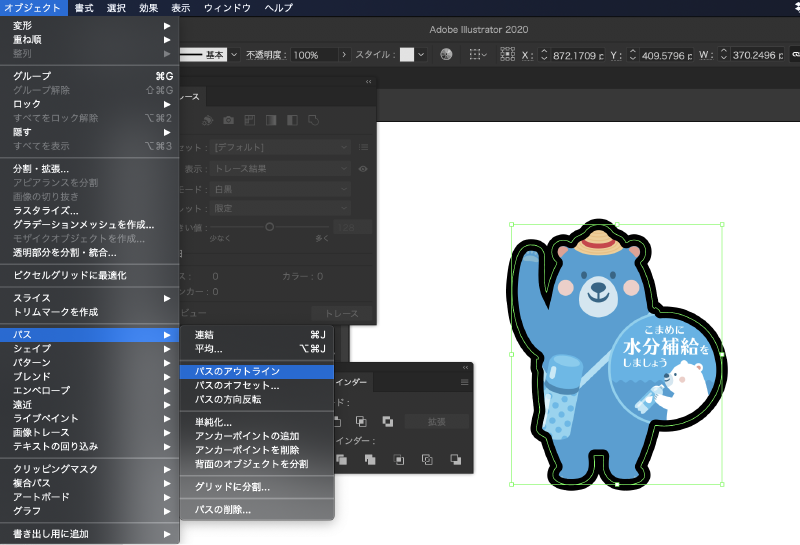Open the オブジェクト menu

tap(33, 8)
